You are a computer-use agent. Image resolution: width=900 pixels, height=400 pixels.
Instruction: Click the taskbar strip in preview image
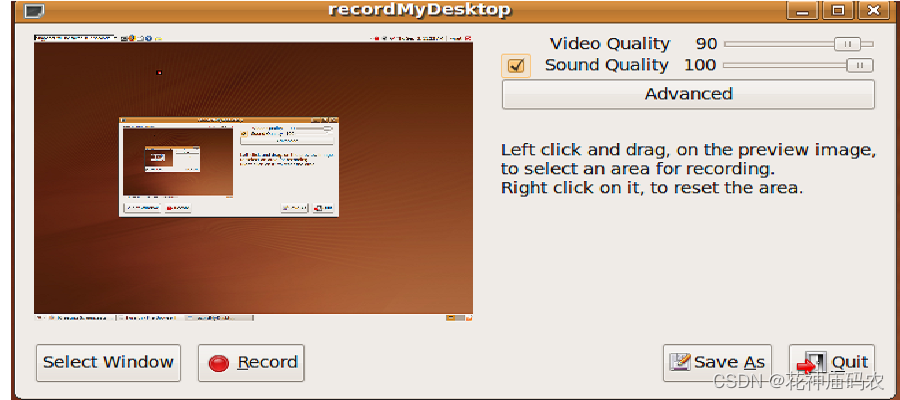click(x=253, y=317)
